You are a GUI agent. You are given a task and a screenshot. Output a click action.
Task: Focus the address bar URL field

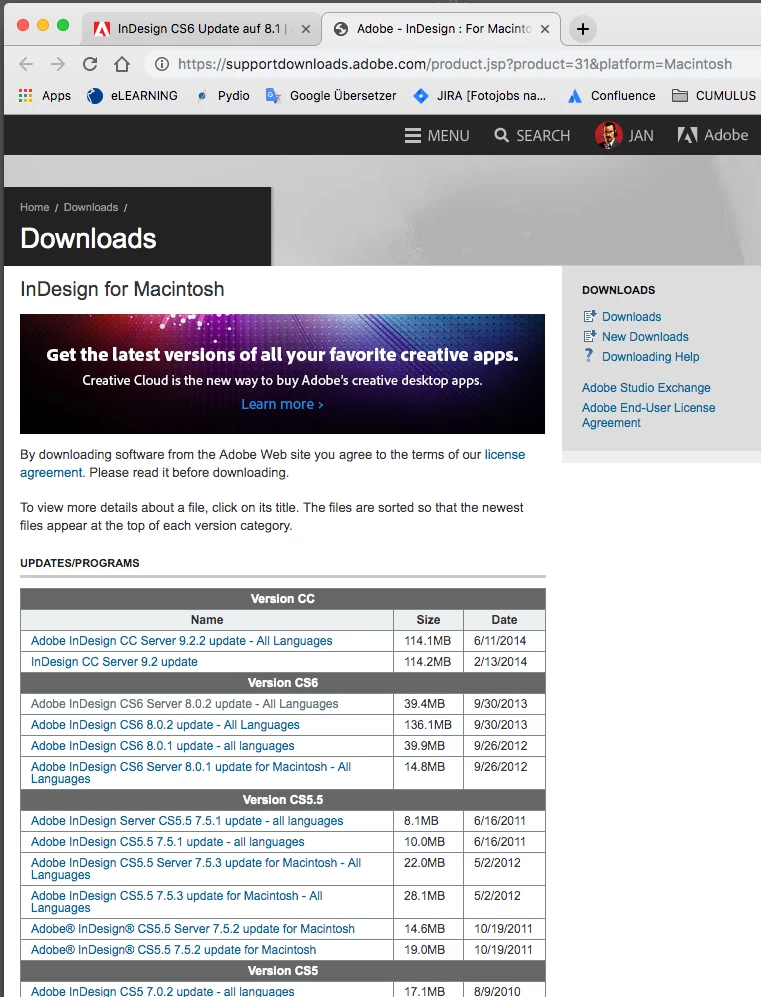point(455,64)
